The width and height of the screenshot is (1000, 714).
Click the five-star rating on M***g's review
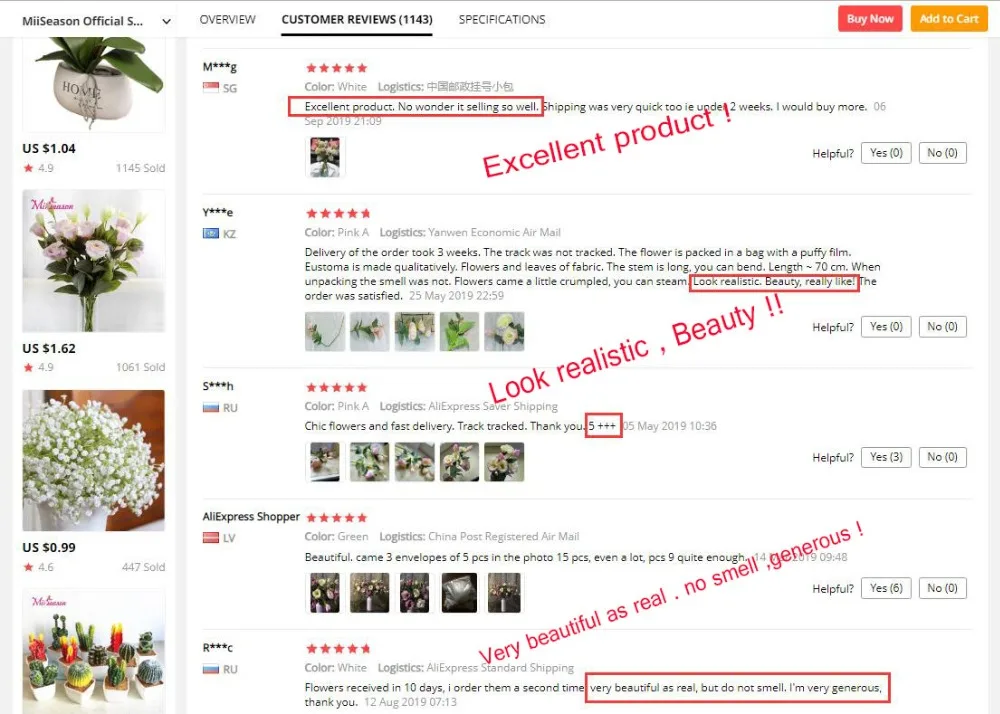337,68
